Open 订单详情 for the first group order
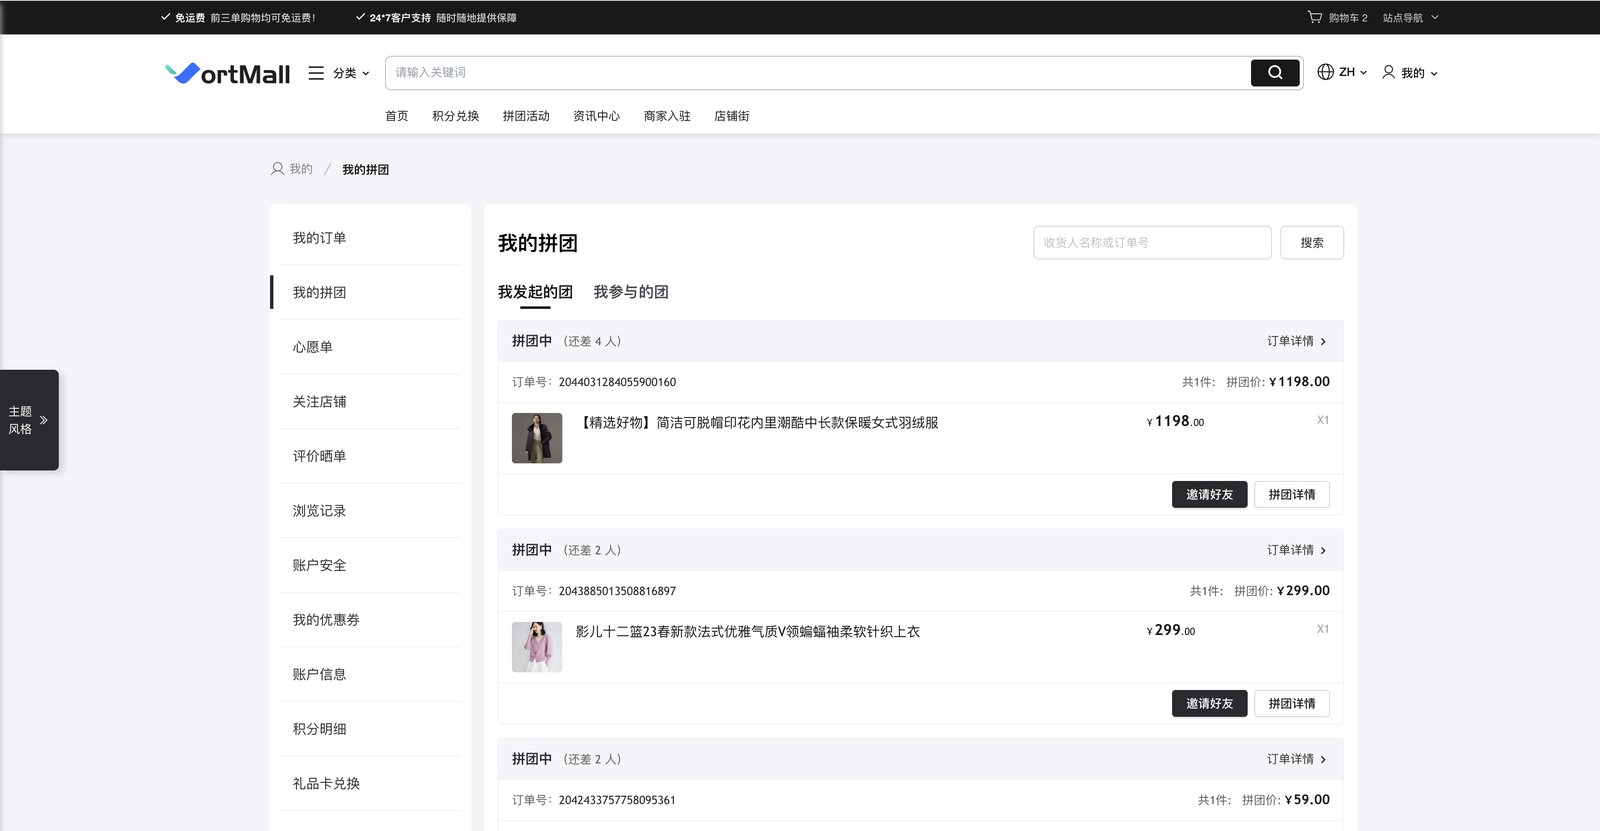Viewport: 1600px width, 831px height. tap(1296, 341)
